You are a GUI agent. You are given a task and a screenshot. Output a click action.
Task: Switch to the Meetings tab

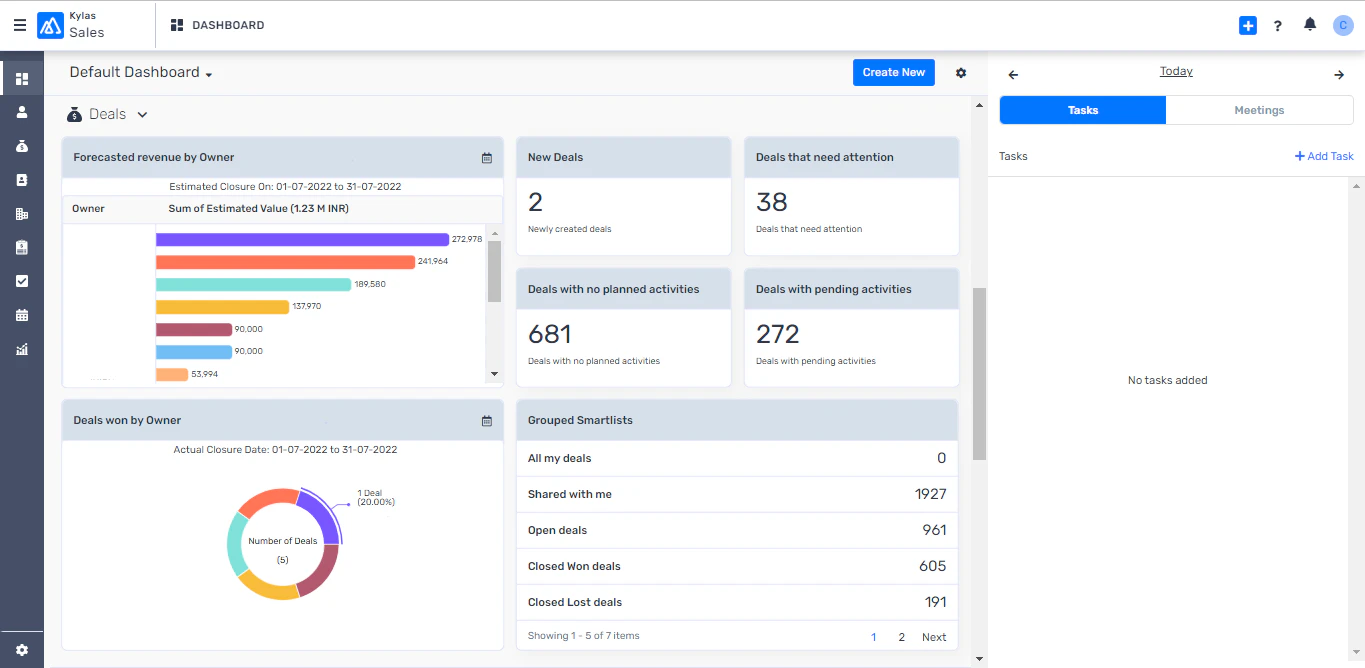coord(1259,110)
